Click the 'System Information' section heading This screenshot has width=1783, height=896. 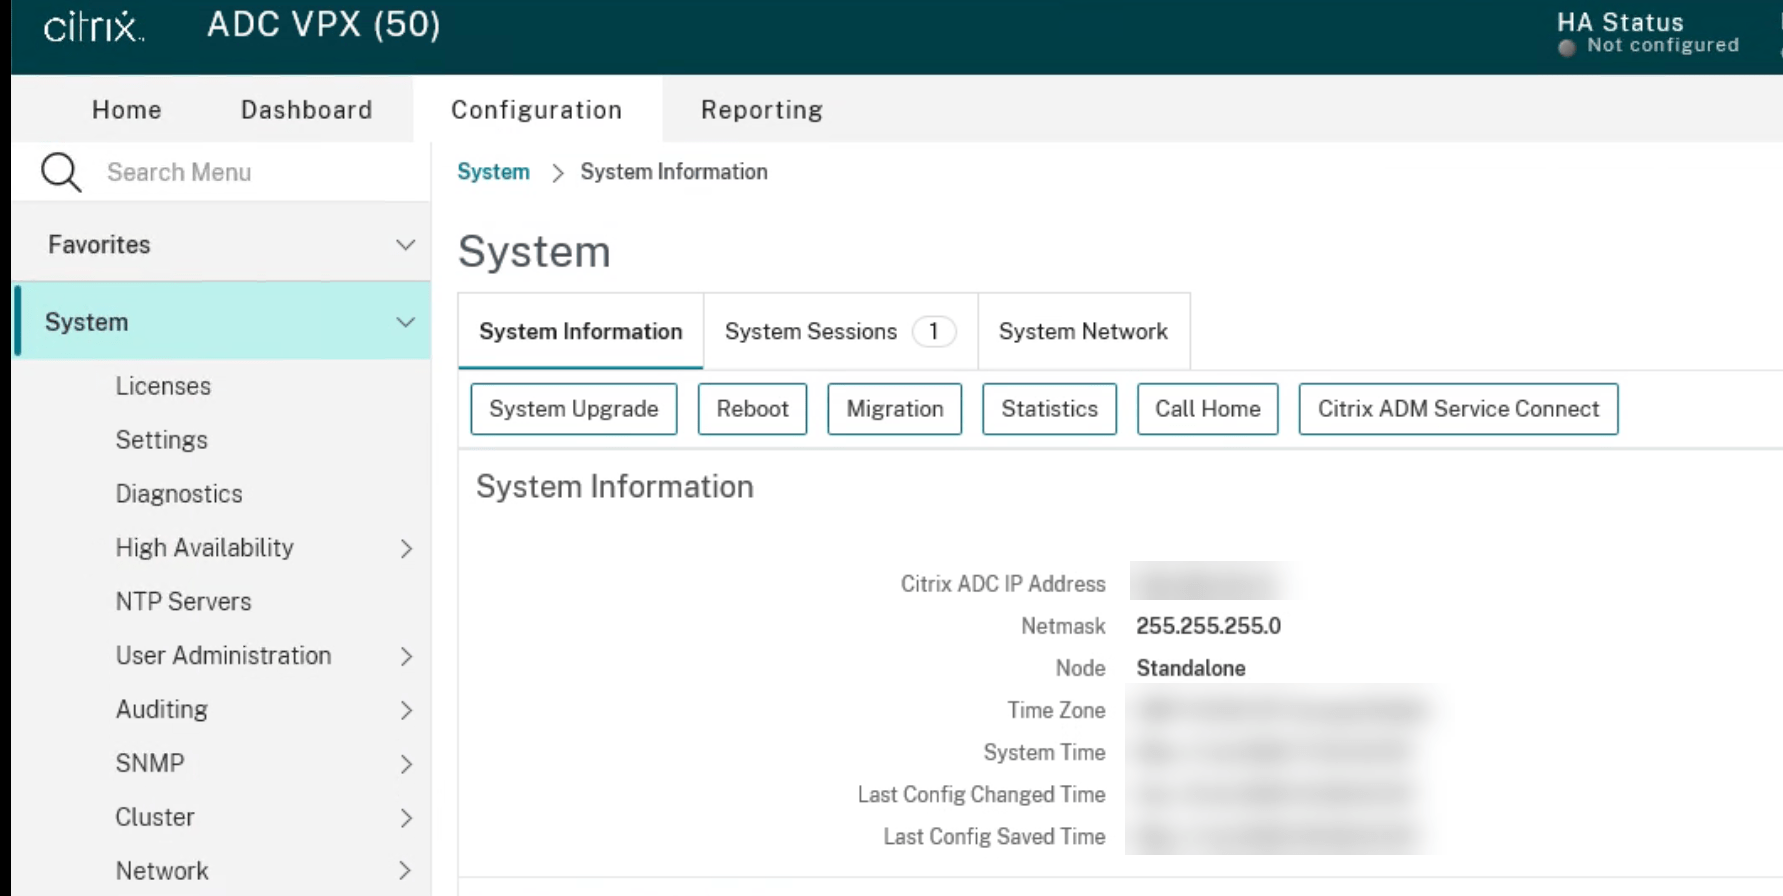615,487
